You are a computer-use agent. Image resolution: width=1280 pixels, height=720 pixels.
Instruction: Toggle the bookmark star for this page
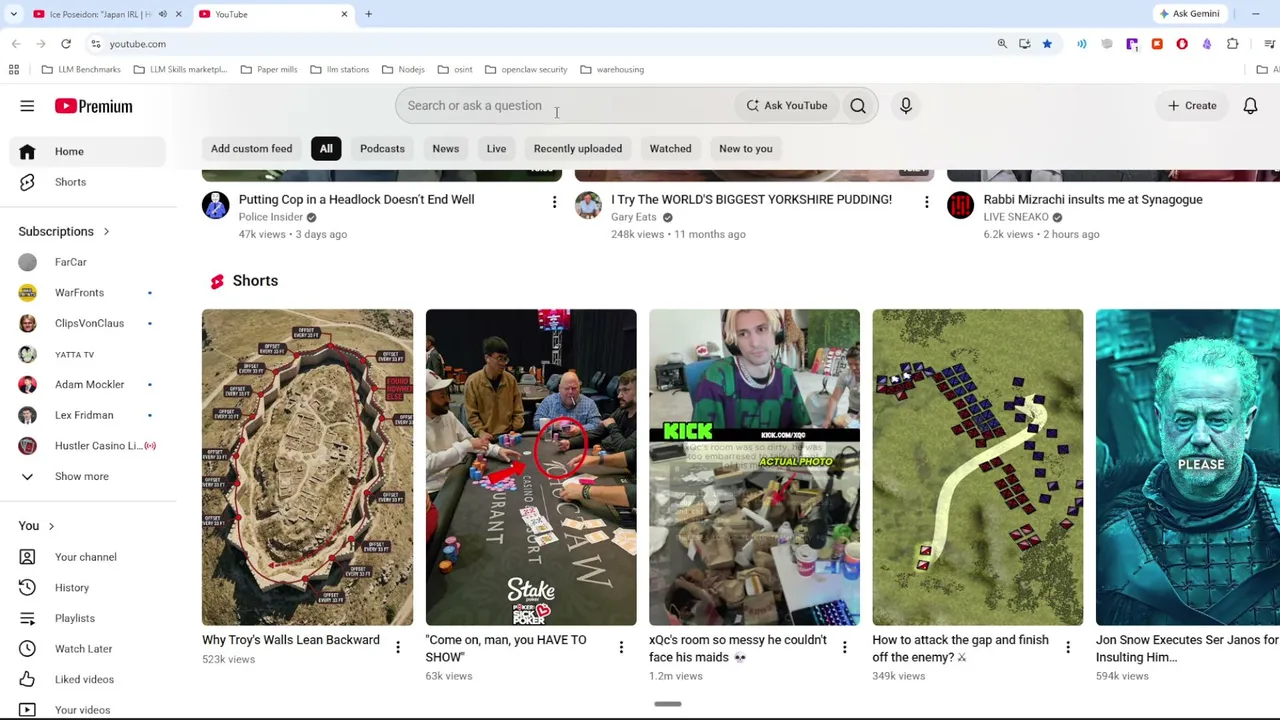pyautogui.click(x=1046, y=44)
